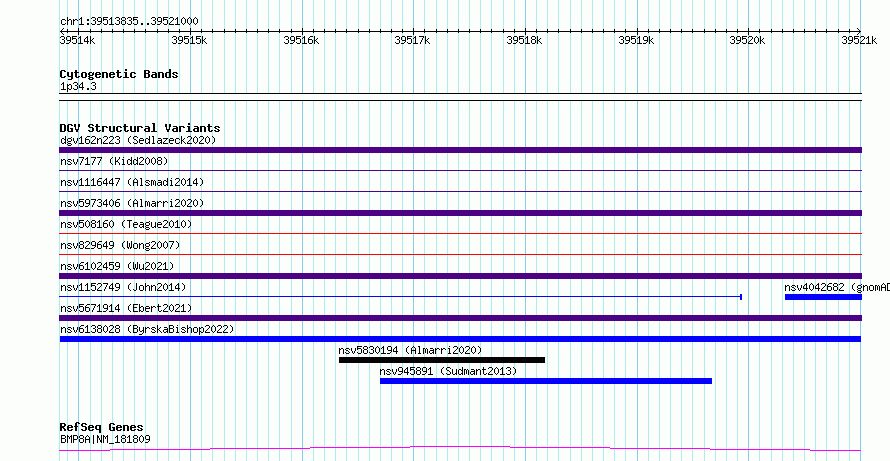Click the nsv6102459 (Wu2021) label
The width and height of the screenshot is (890, 461).
[117, 266]
